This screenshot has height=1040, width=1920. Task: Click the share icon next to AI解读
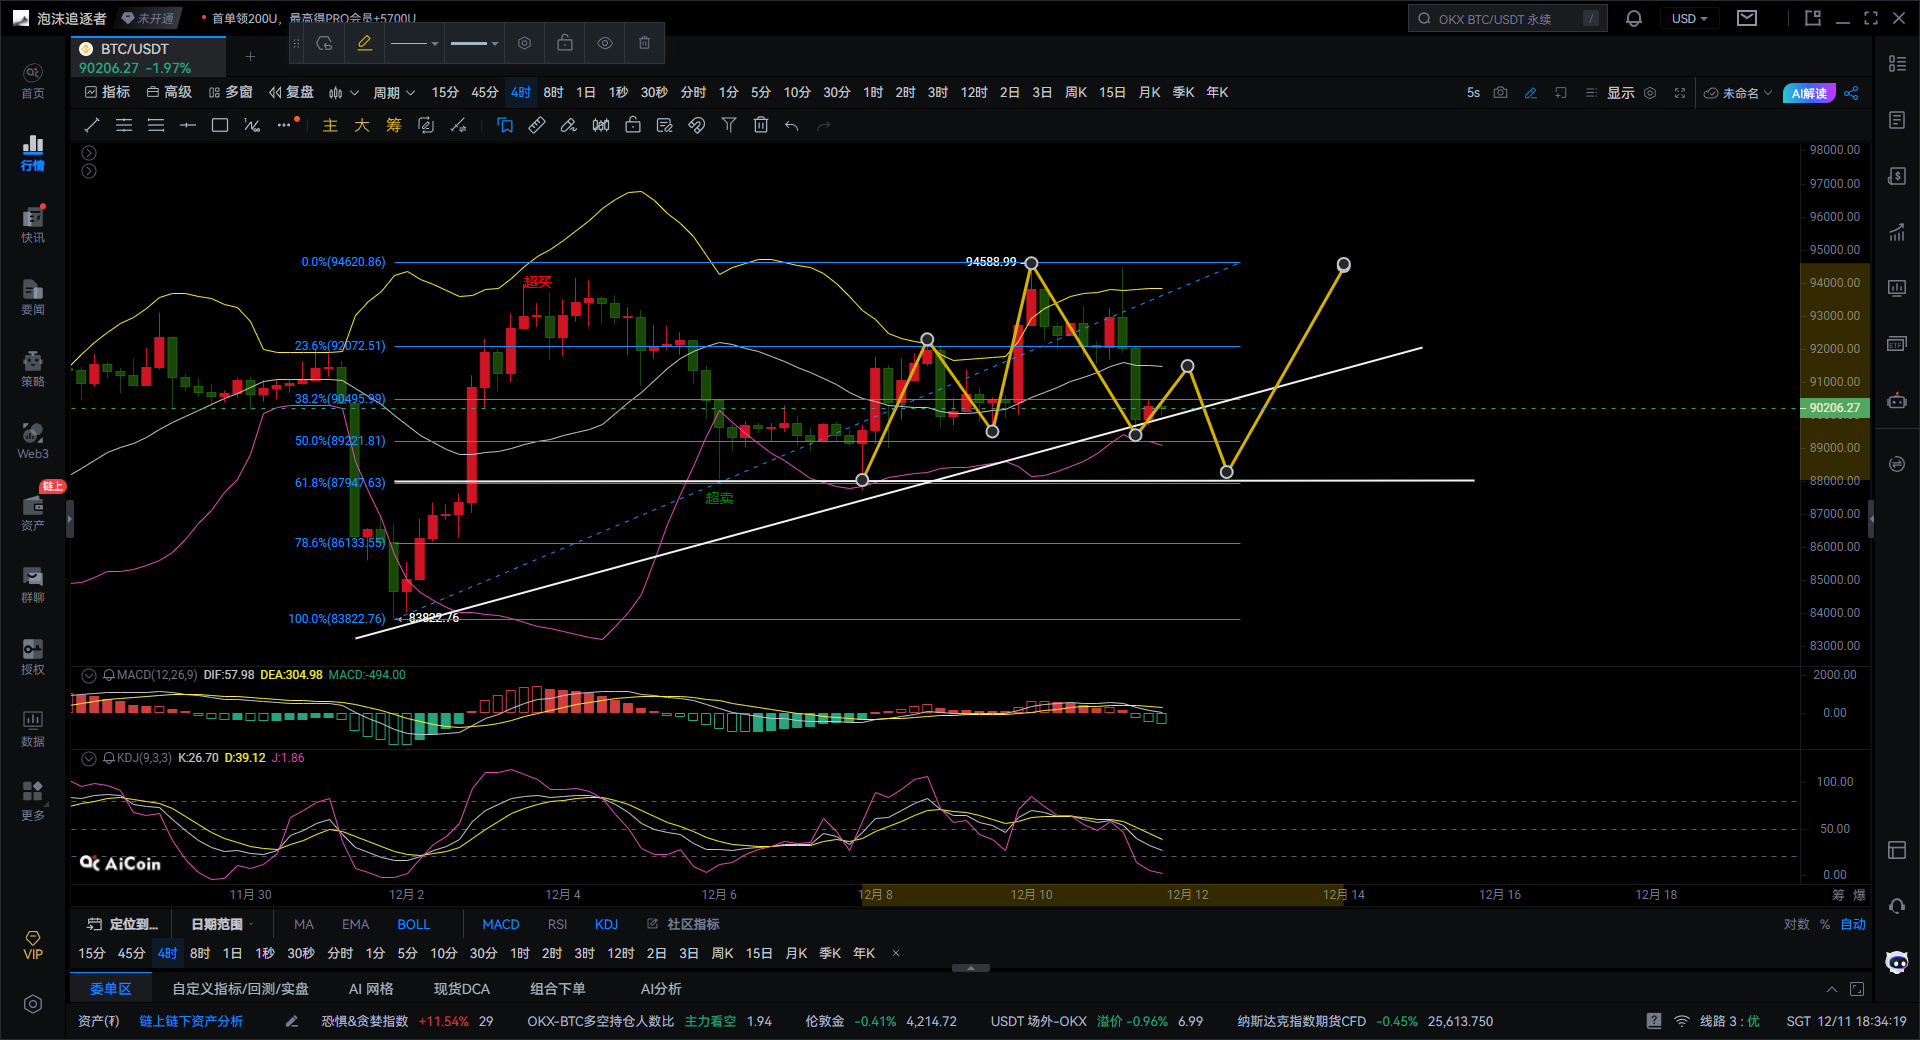[x=1851, y=93]
